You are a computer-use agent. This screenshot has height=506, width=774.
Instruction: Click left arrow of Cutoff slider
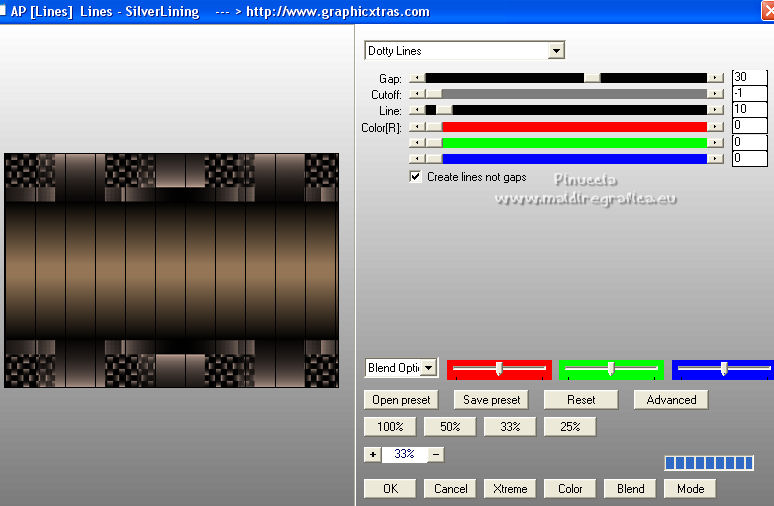coord(417,94)
